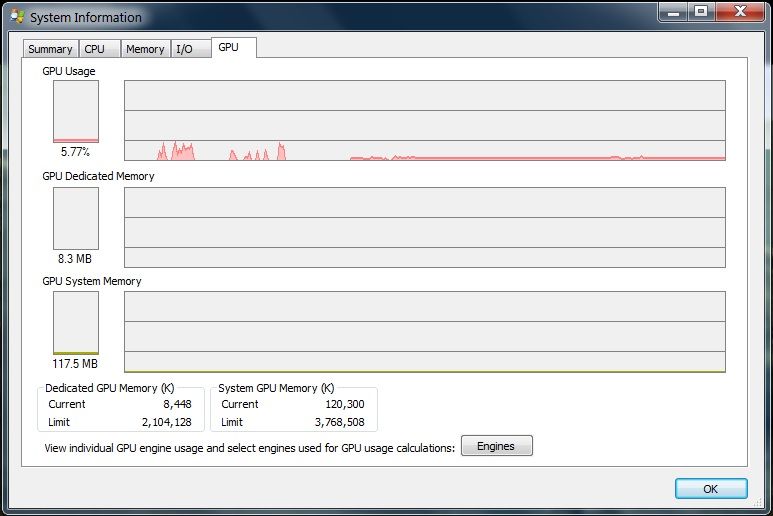The width and height of the screenshot is (773, 516).
Task: Click the Dedicated Current value 8,448
Action: (x=177, y=404)
